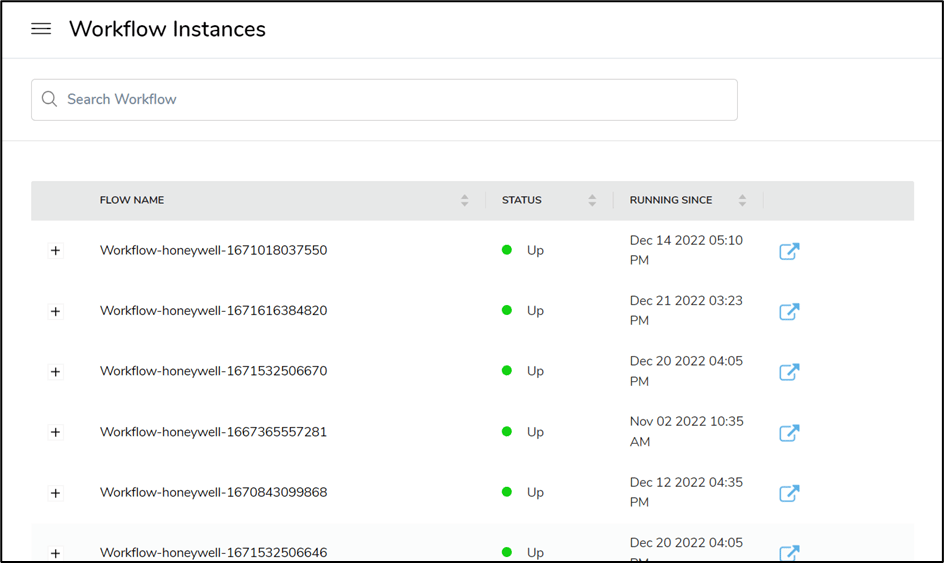
Task: Click the search magnifier icon
Action: click(49, 99)
